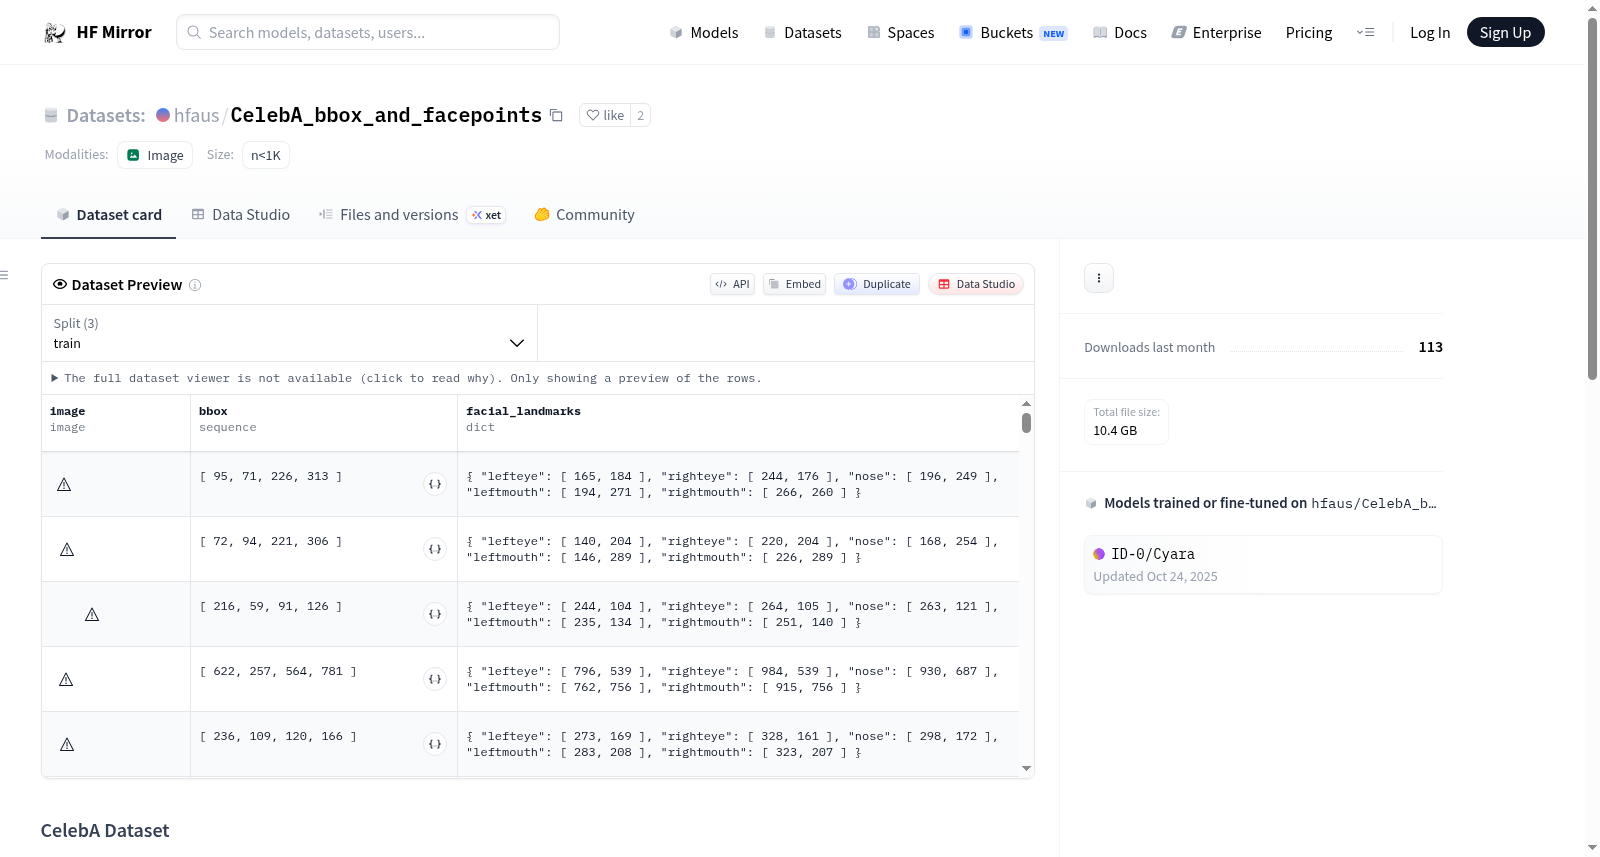Click the Log In link
This screenshot has width=1600, height=857.
coord(1430,33)
